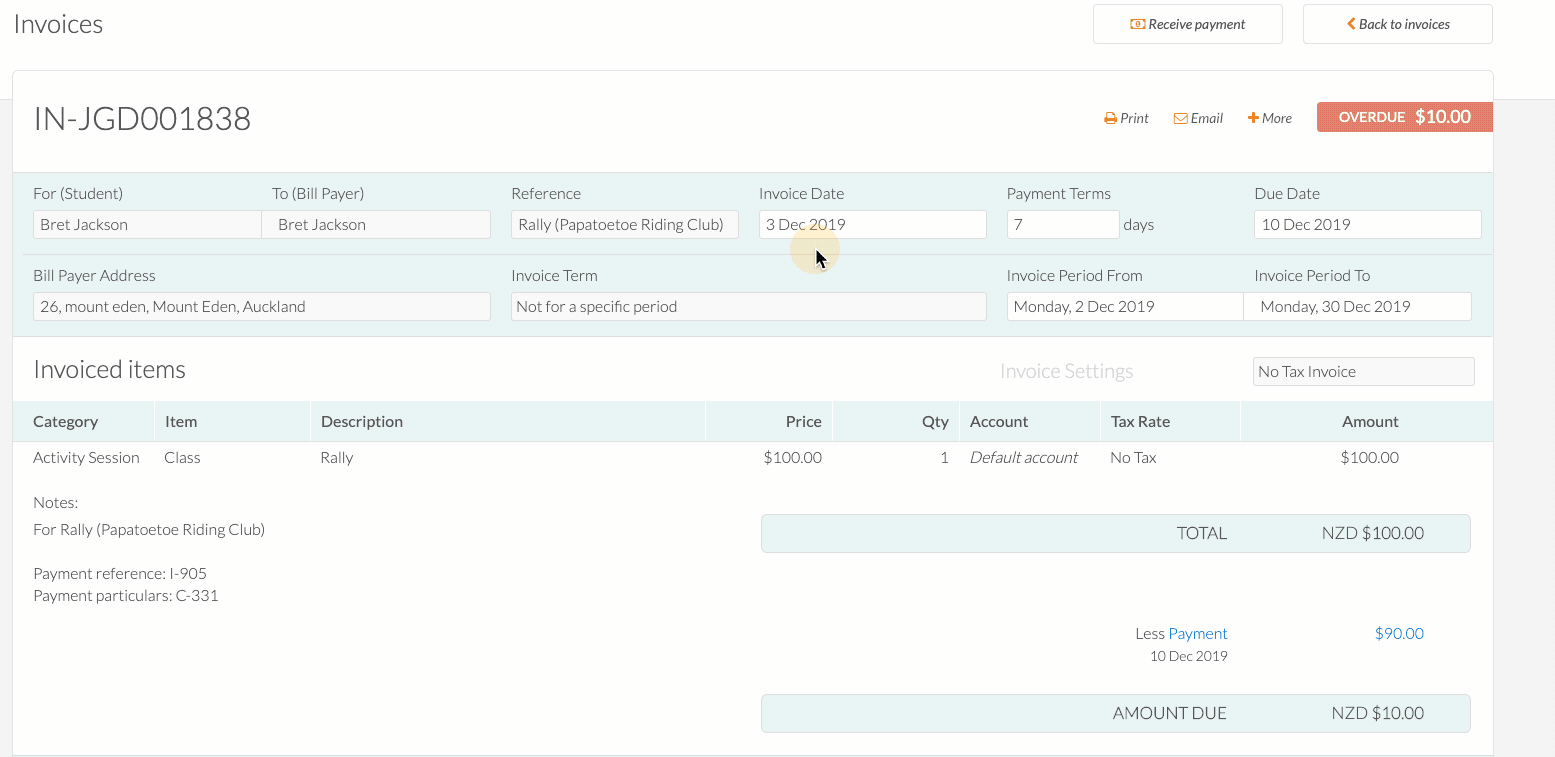The height and width of the screenshot is (757, 1555).
Task: Click Payment particulars: C-331 text
Action: 126,595
